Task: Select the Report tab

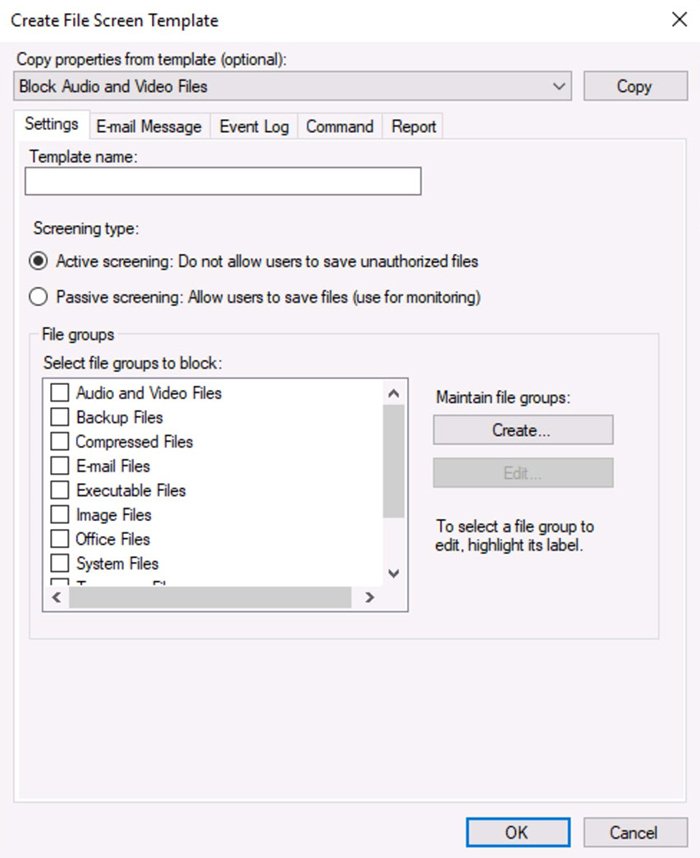Action: pyautogui.click(x=414, y=127)
